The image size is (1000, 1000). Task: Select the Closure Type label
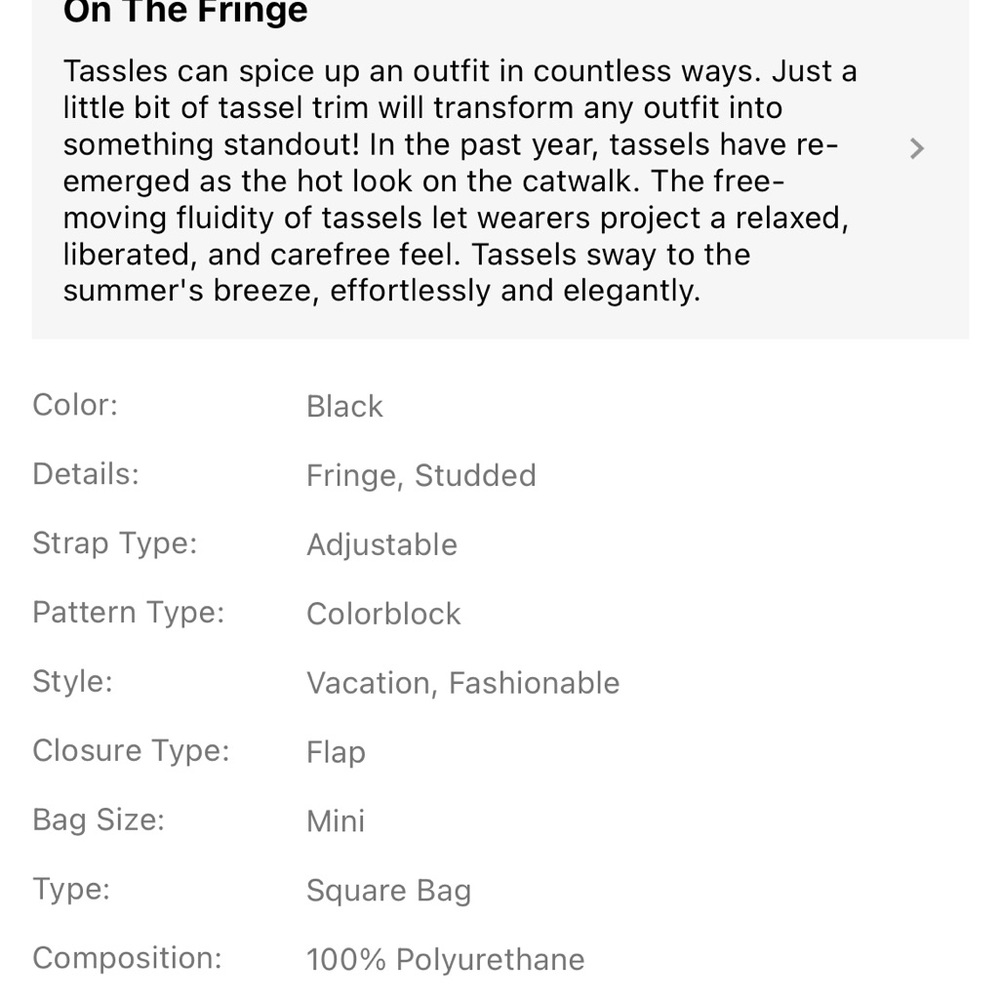(x=131, y=751)
